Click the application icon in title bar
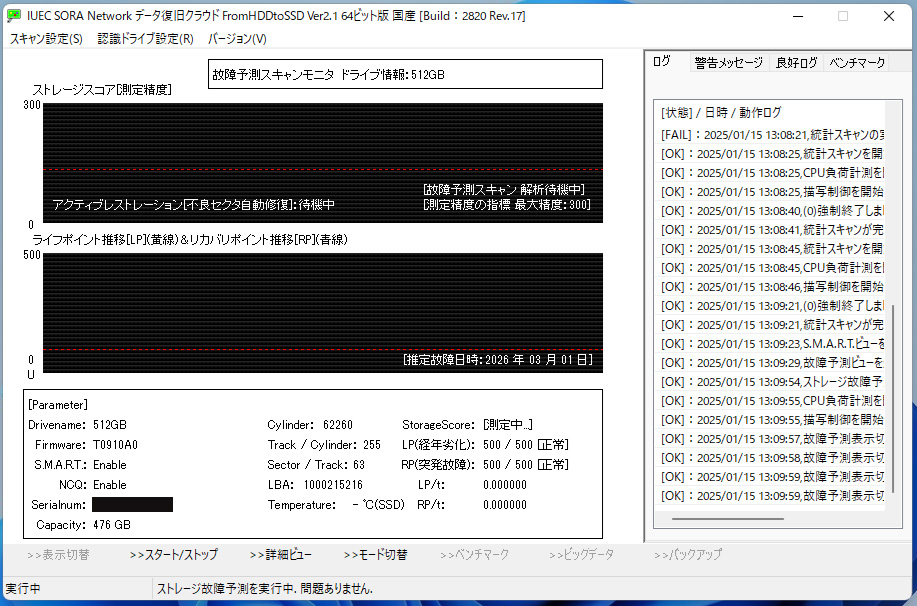Image resolution: width=917 pixels, height=606 pixels. tap(13, 16)
